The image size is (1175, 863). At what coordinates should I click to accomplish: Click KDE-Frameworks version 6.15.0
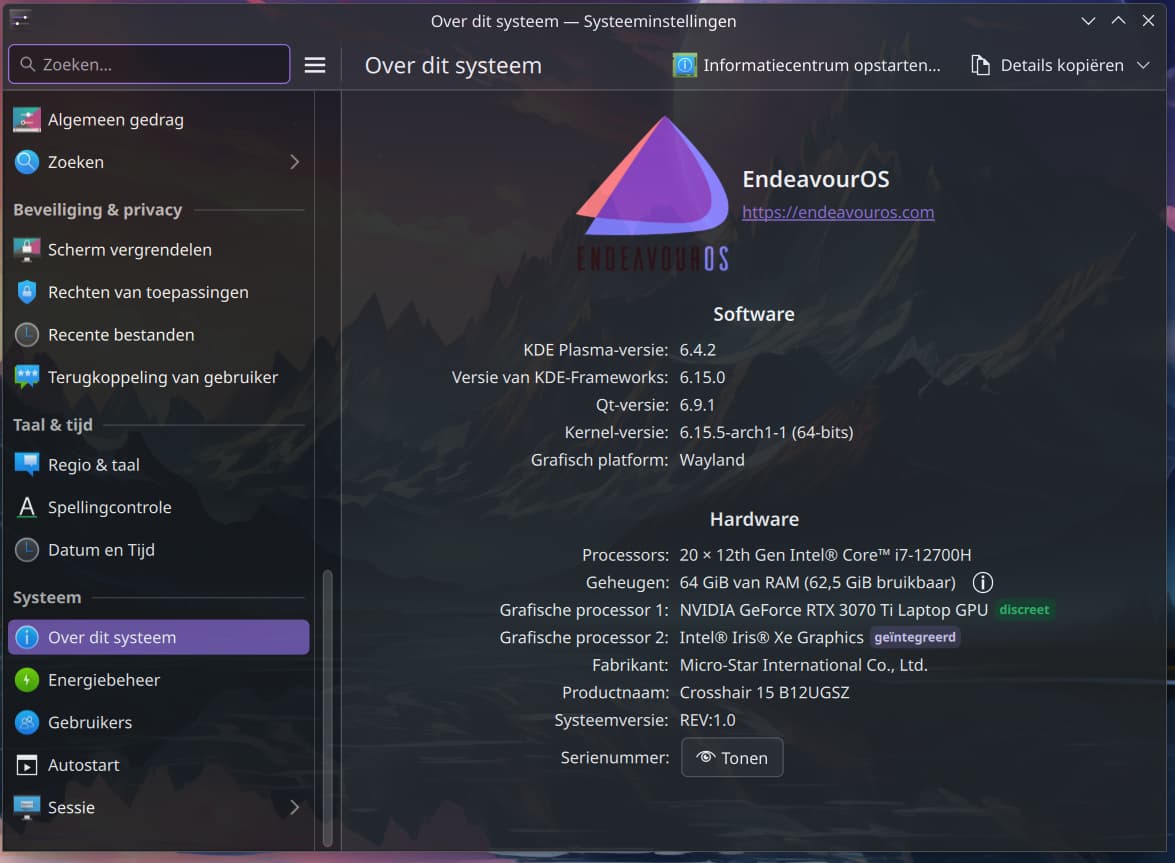(x=702, y=378)
